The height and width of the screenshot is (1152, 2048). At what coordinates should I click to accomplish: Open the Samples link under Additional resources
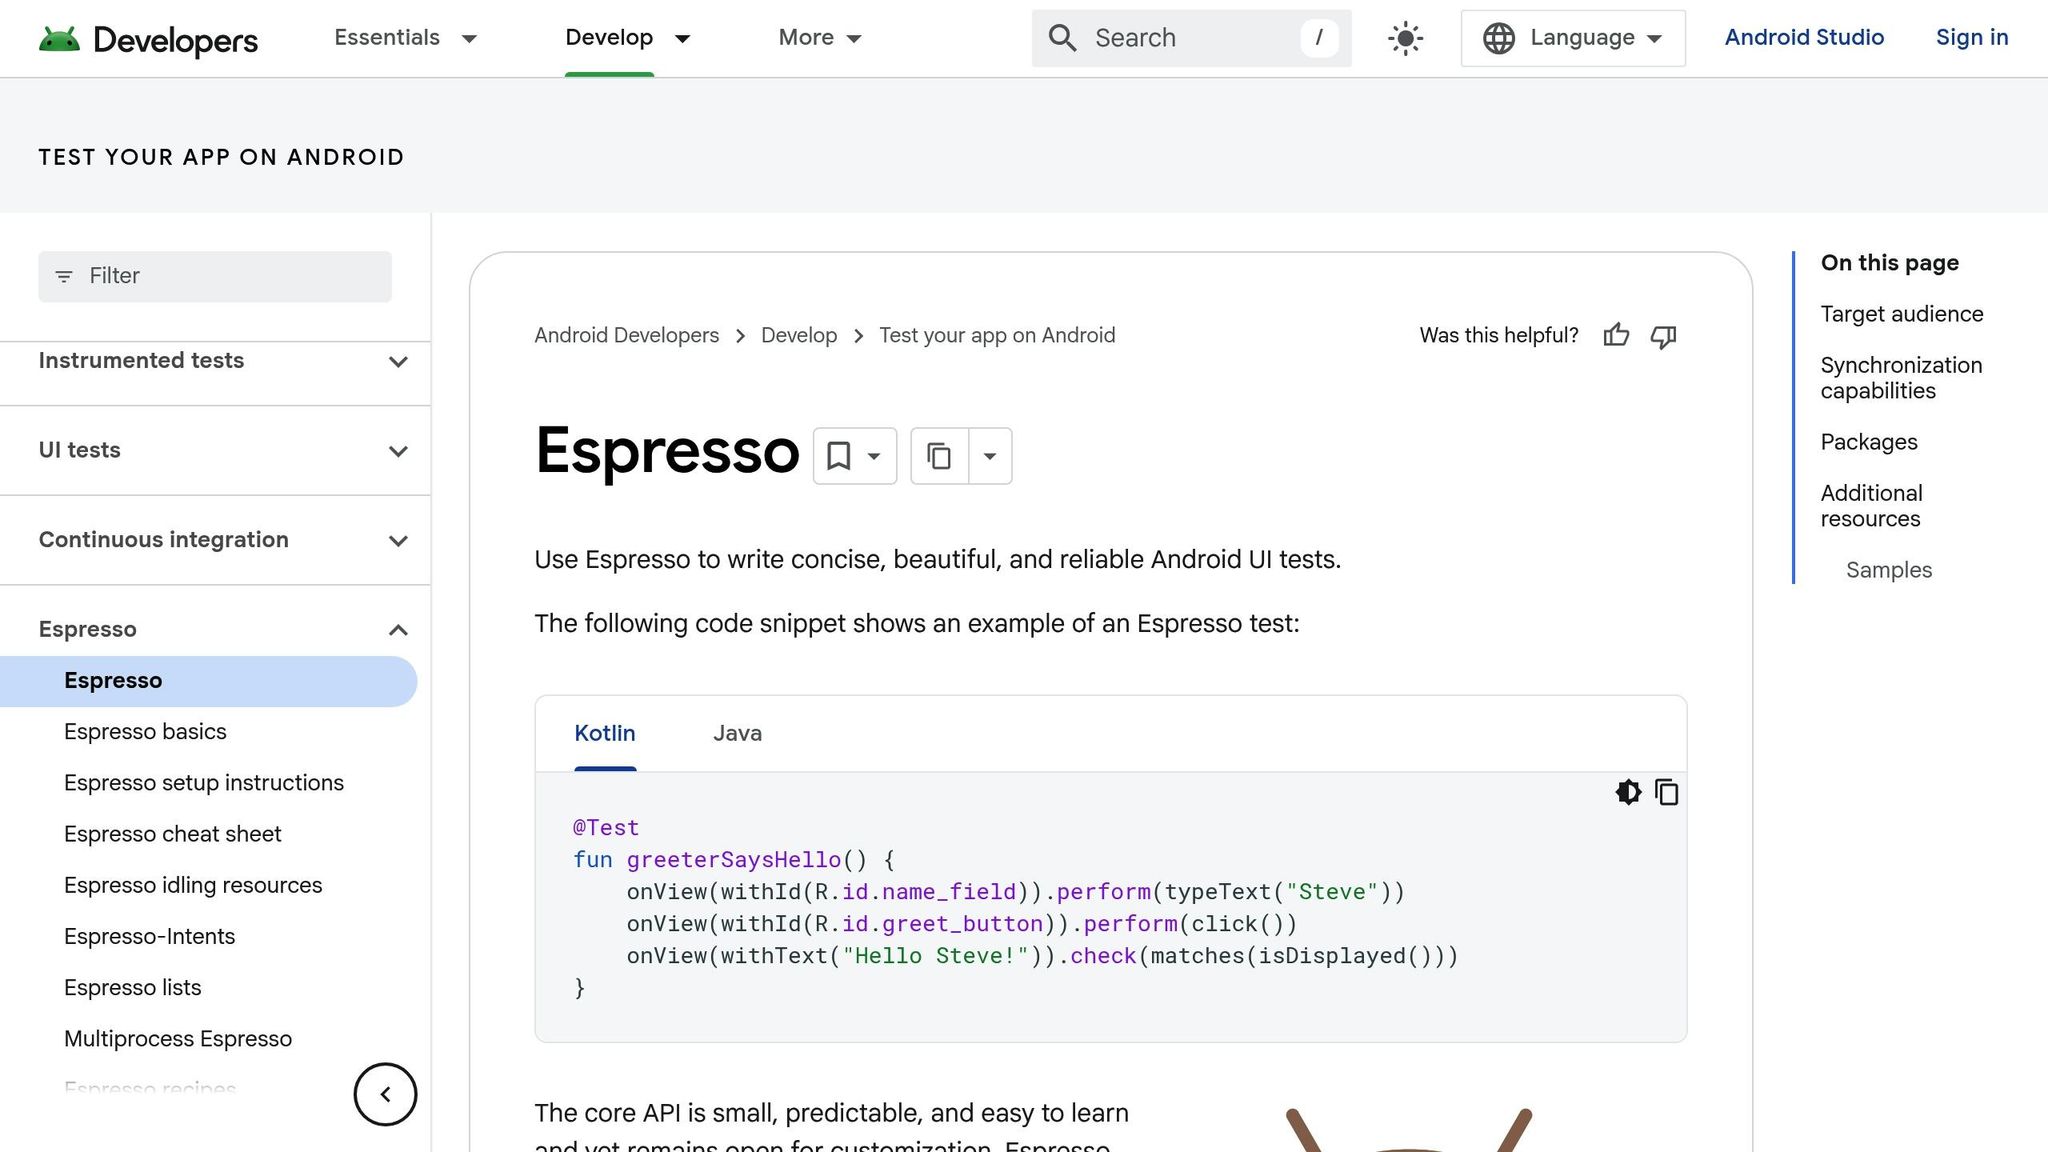[x=1888, y=570]
